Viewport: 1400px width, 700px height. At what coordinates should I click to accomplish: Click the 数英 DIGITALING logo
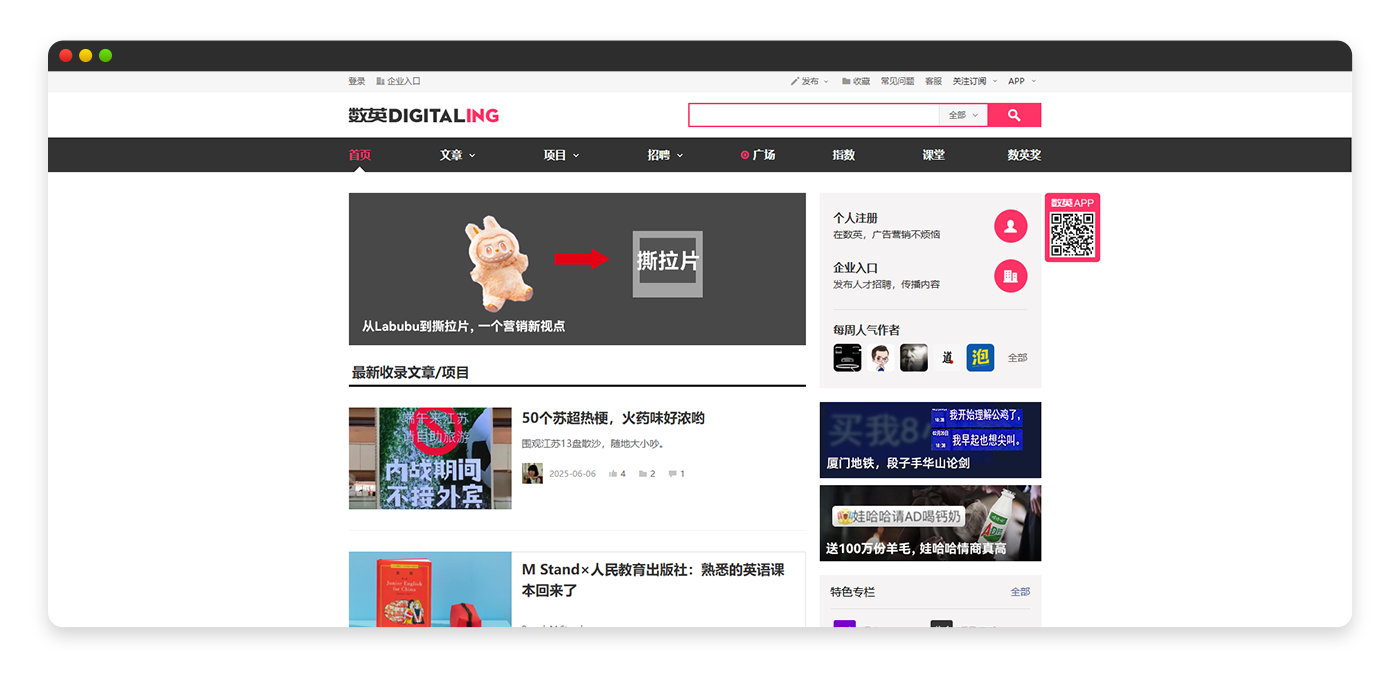(x=423, y=115)
